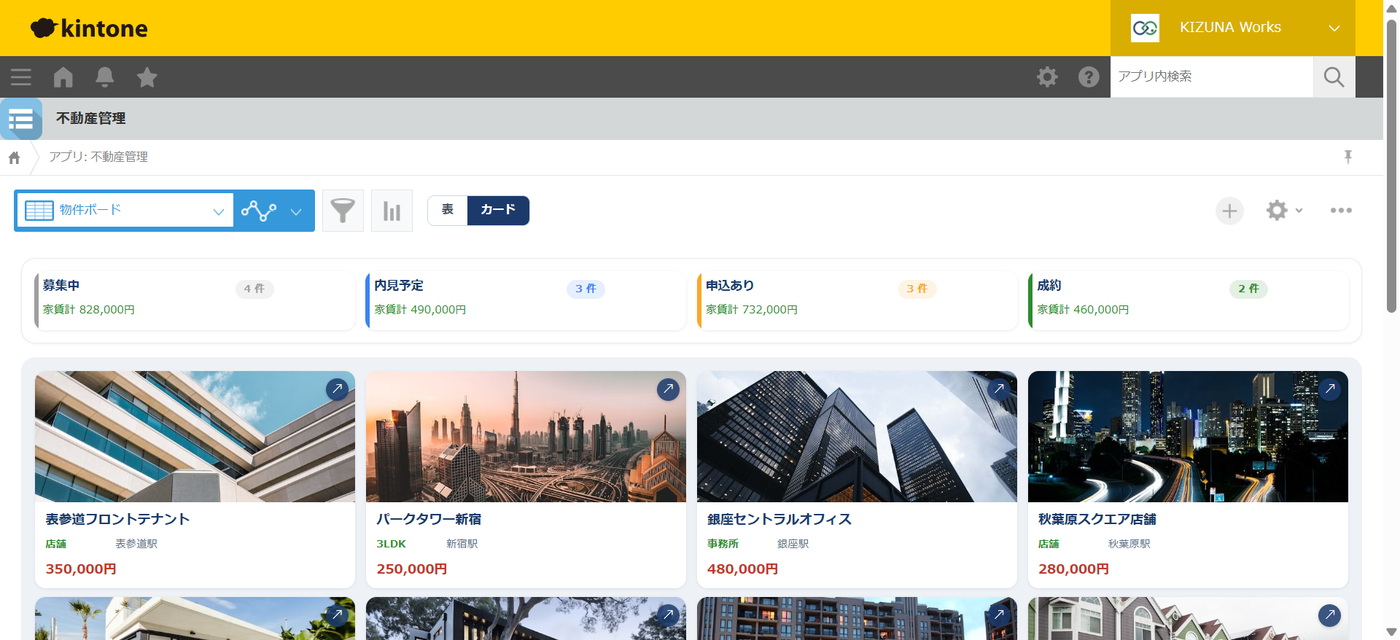Viewport: 1400px width, 640px height.
Task: Click the 銀座駅 station label
Action: 793,544
